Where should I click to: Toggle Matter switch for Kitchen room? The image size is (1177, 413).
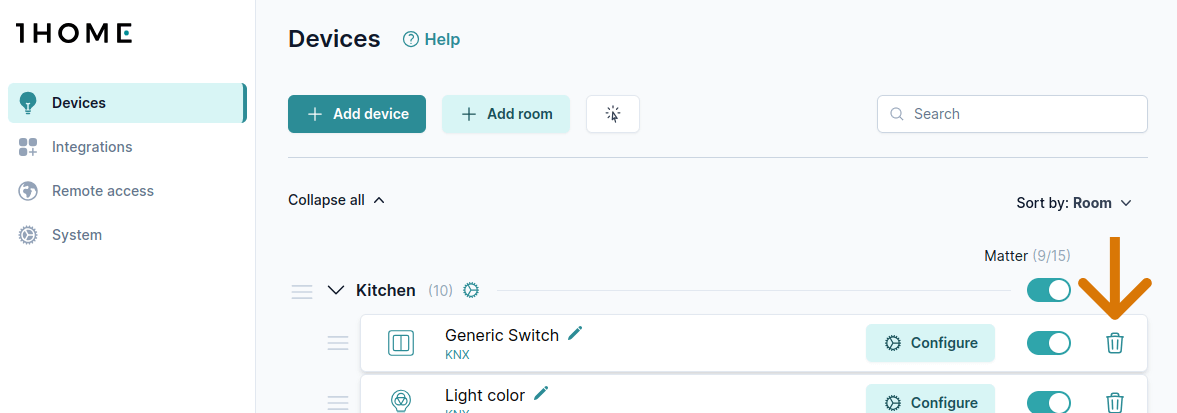pyautogui.click(x=1048, y=290)
